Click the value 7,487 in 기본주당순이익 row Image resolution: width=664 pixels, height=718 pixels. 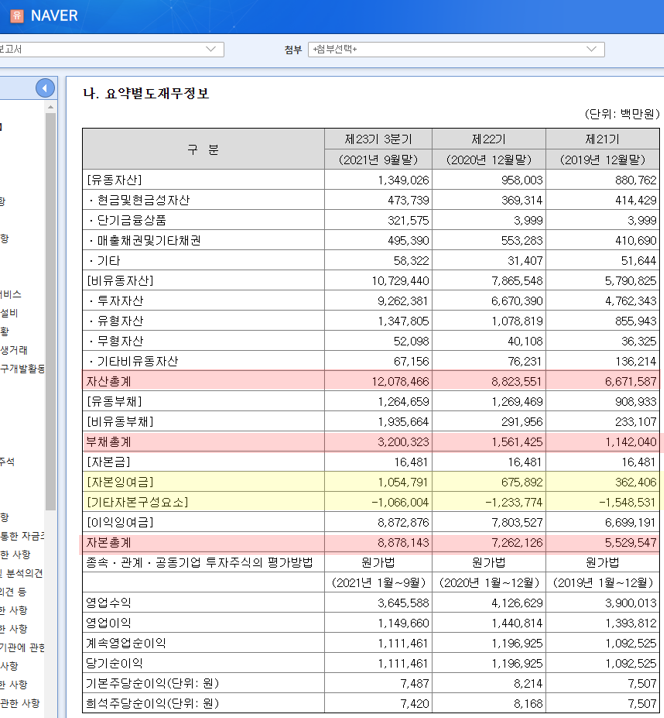click(415, 684)
